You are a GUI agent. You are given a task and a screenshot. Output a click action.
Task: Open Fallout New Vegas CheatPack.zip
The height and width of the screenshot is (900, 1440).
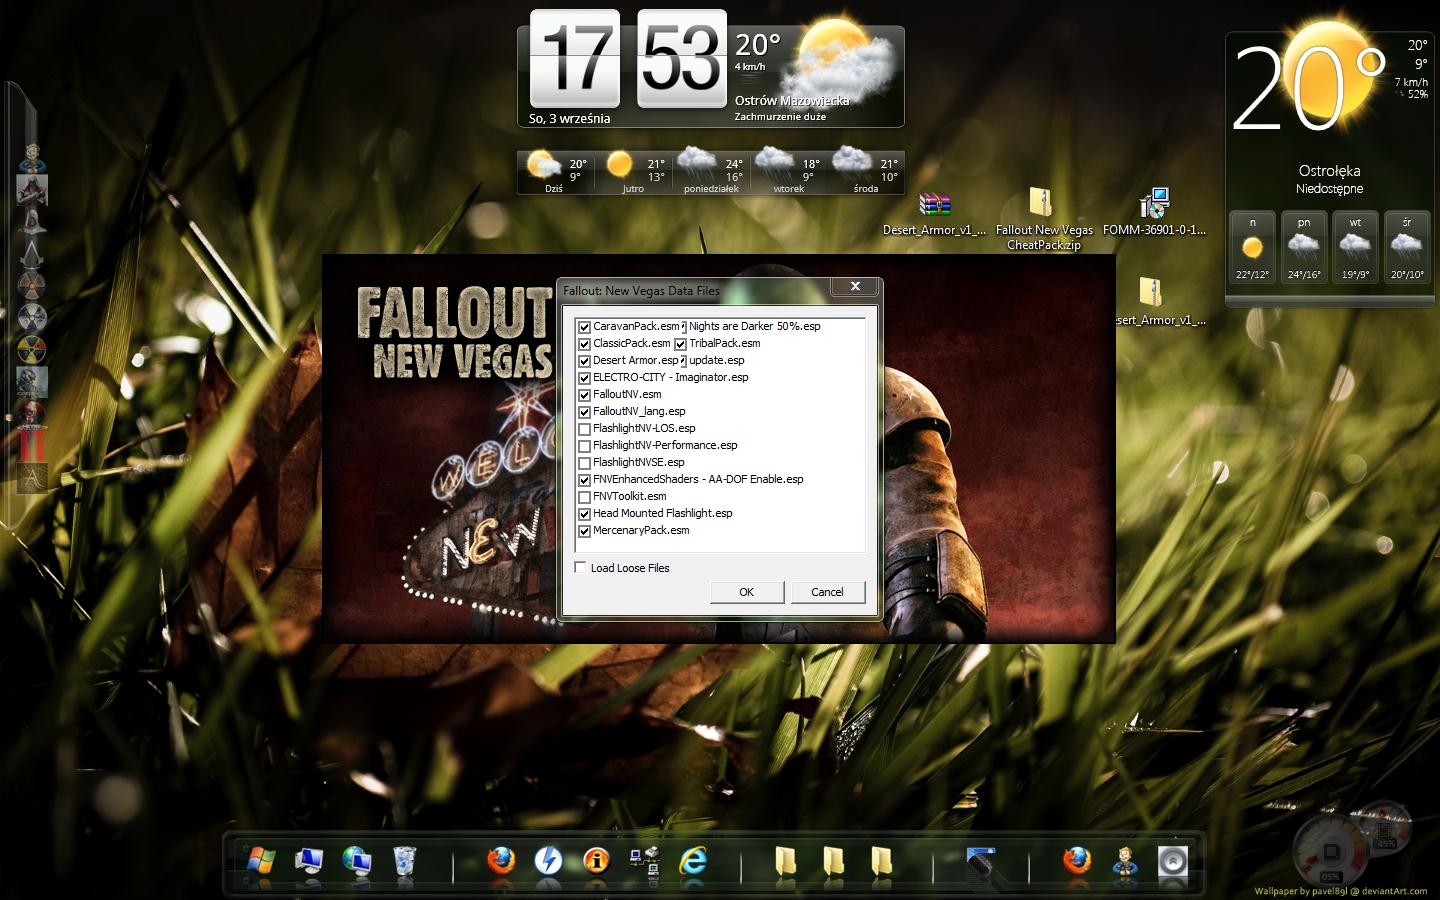tap(1043, 219)
